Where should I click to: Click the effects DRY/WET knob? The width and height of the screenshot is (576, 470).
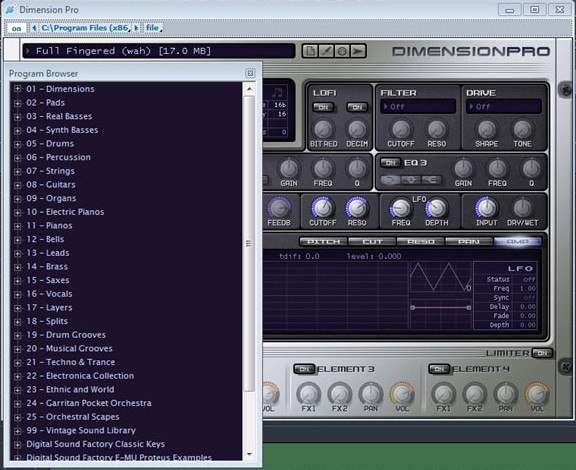click(x=522, y=208)
